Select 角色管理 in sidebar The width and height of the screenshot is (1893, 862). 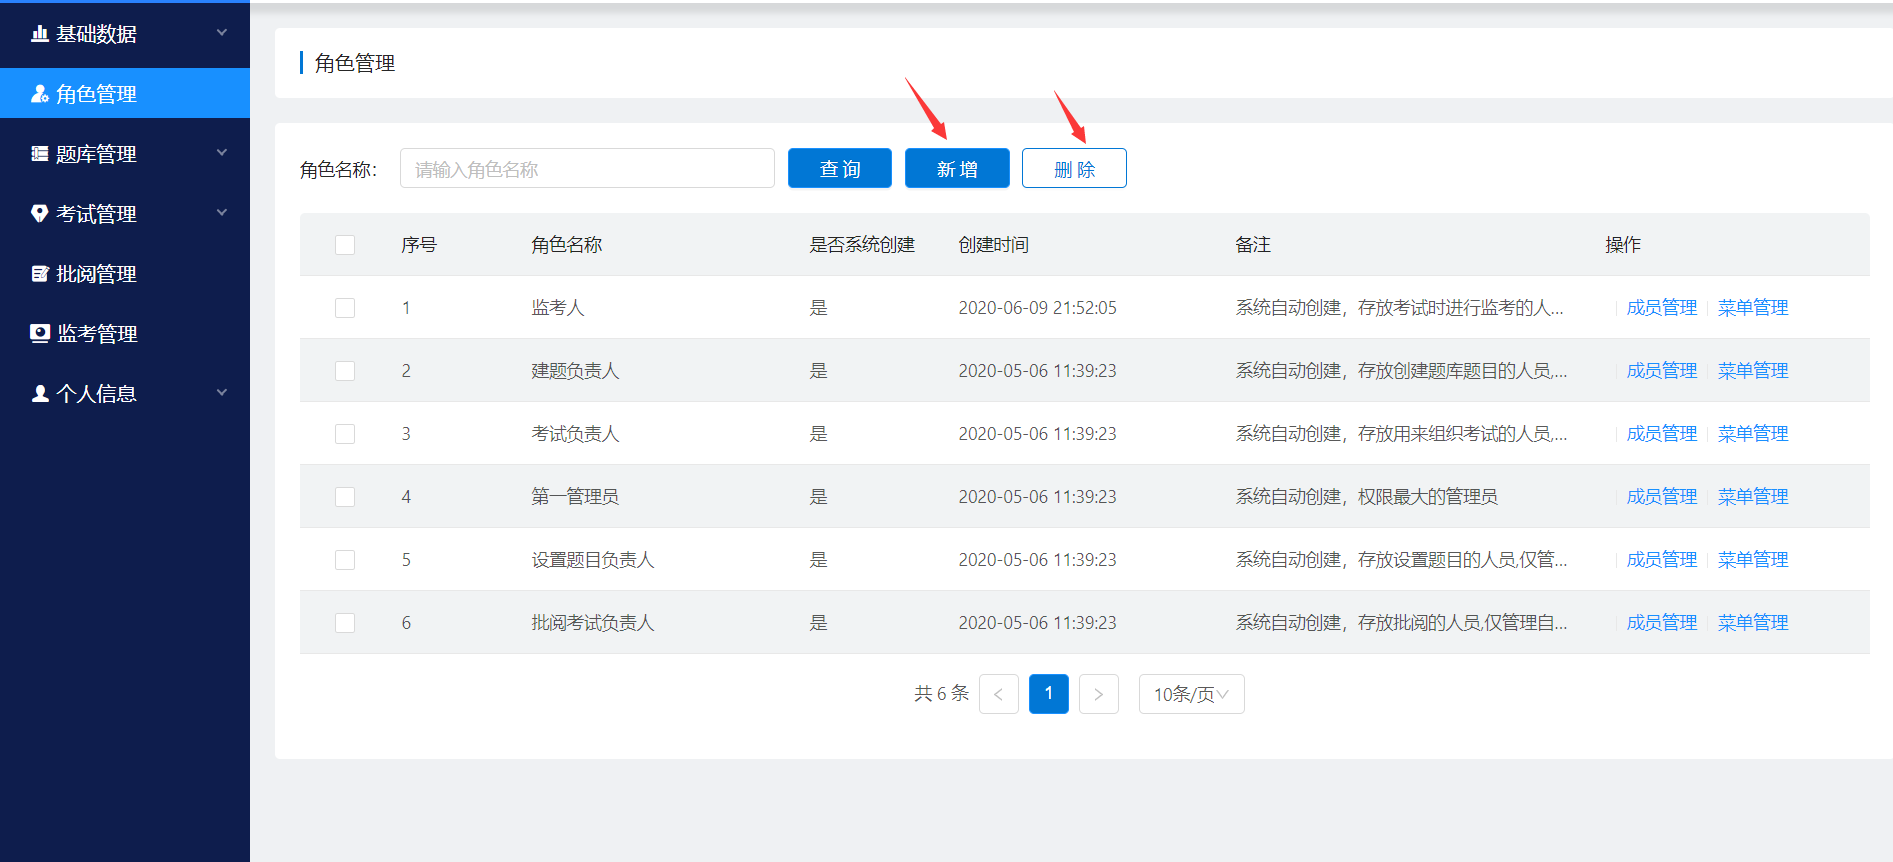click(x=125, y=93)
